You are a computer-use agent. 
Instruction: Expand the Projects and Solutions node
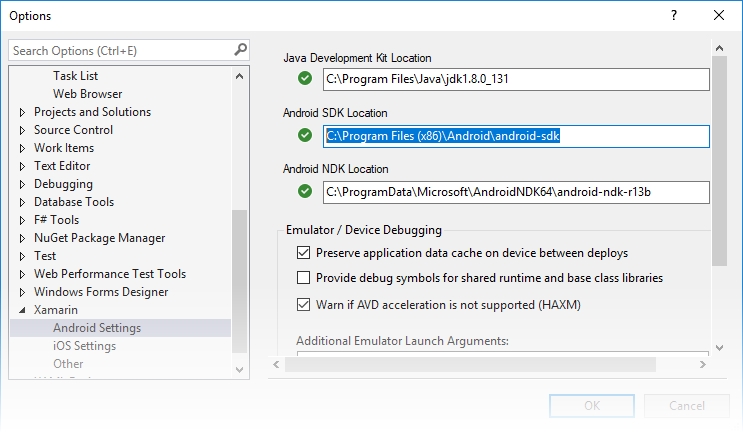(x=22, y=112)
